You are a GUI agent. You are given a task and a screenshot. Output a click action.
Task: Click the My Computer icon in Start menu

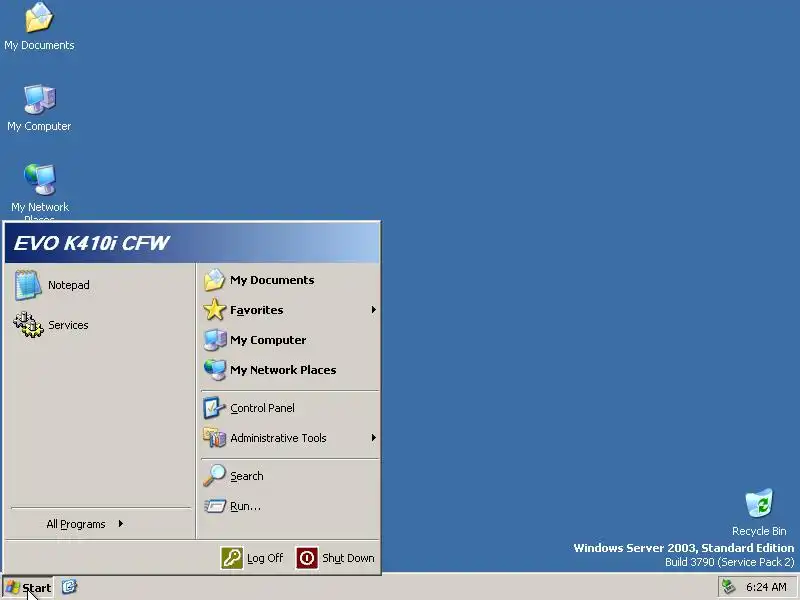click(214, 340)
